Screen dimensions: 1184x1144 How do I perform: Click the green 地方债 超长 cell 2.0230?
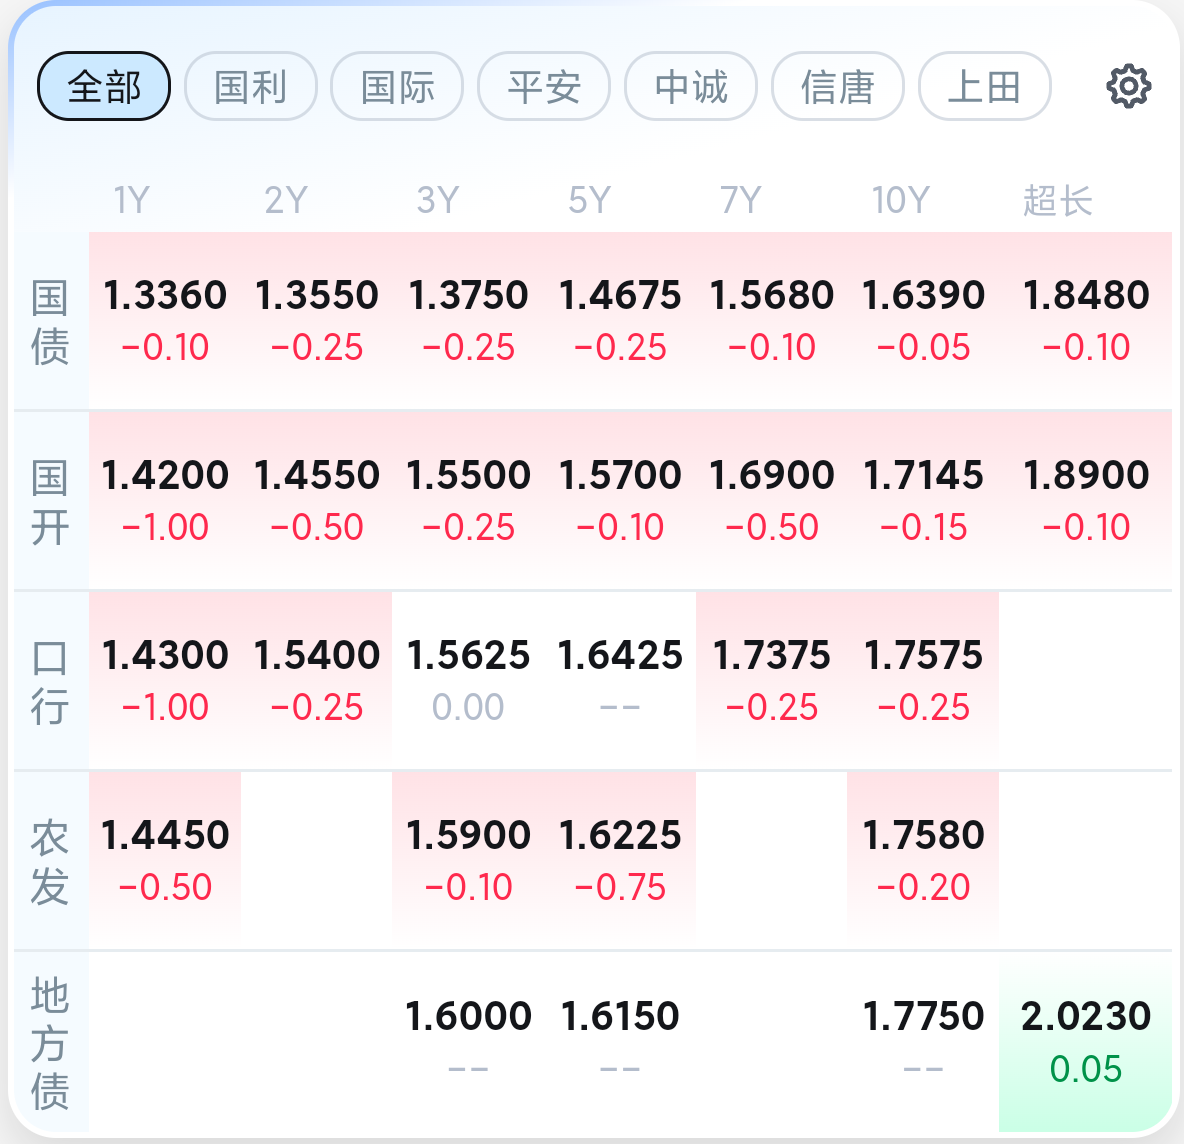[1086, 1041]
